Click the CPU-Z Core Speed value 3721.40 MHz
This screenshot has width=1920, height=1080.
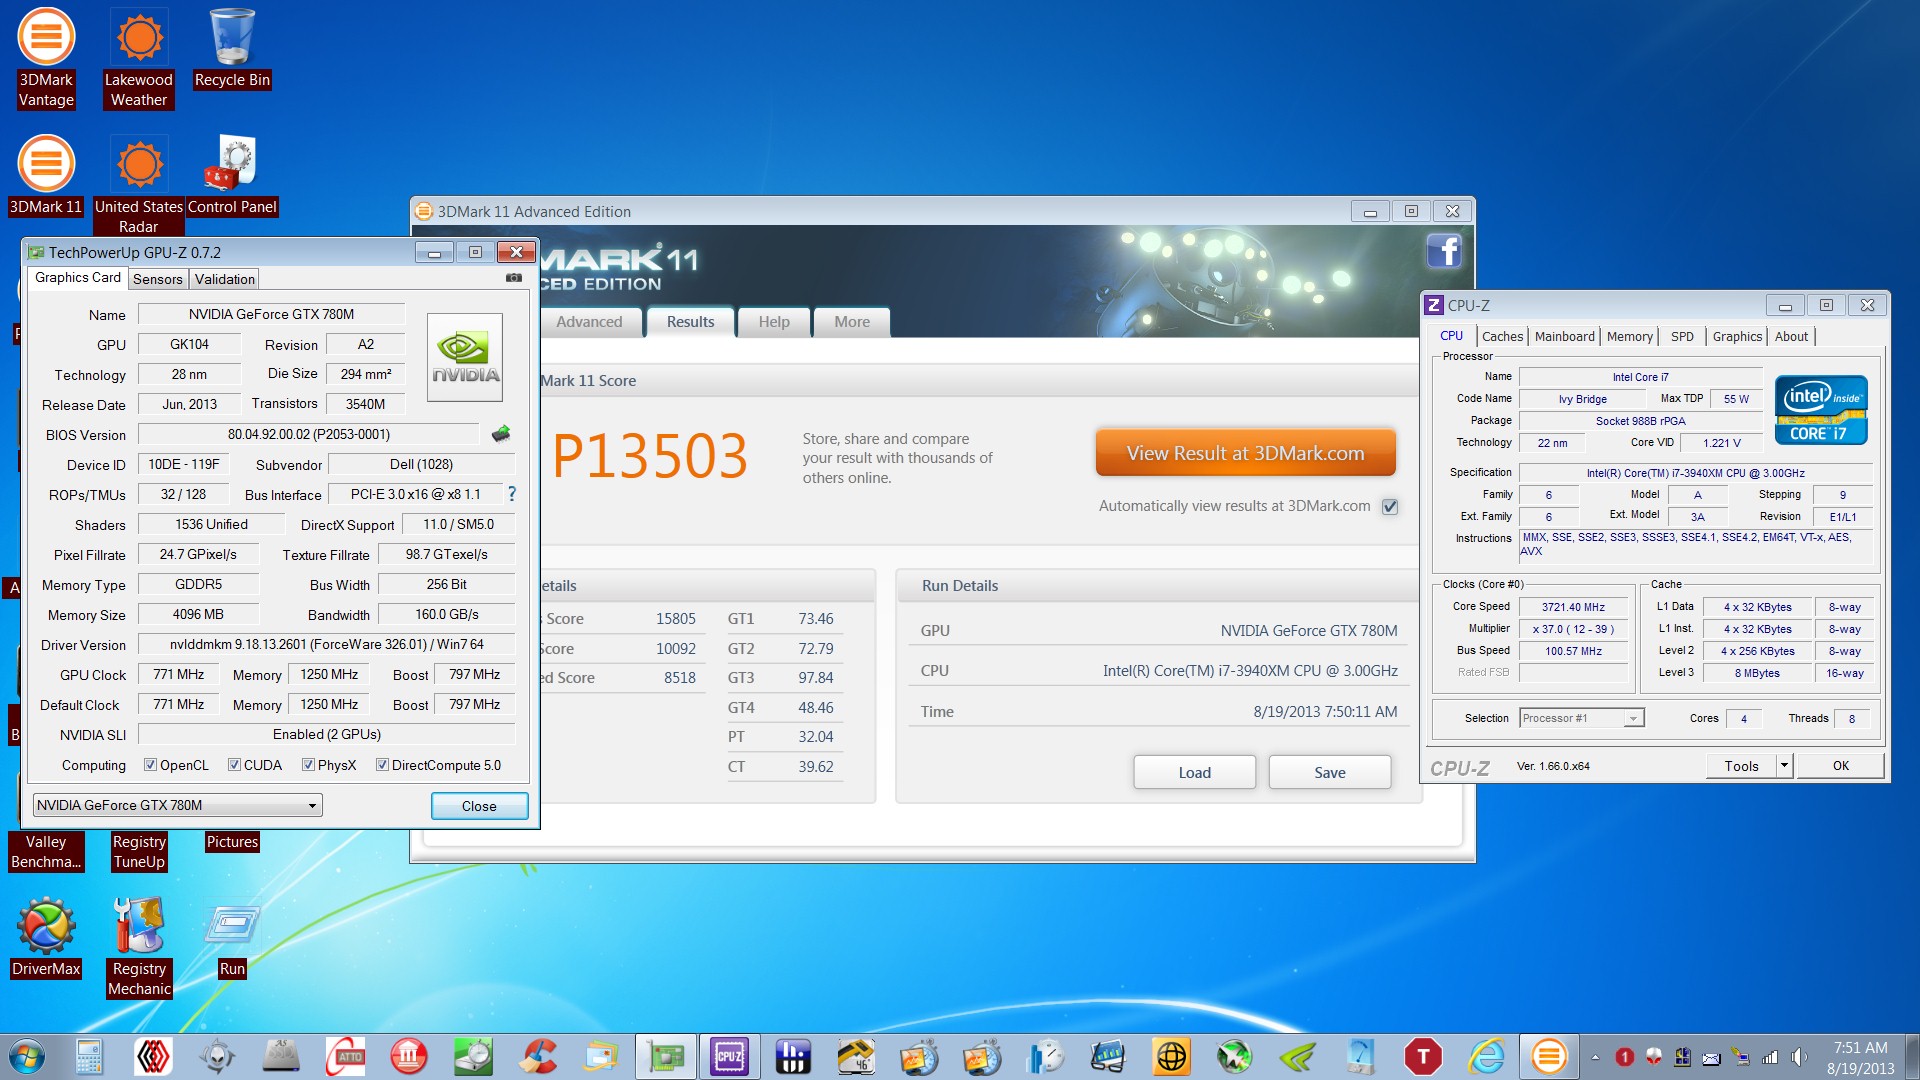pos(1573,607)
